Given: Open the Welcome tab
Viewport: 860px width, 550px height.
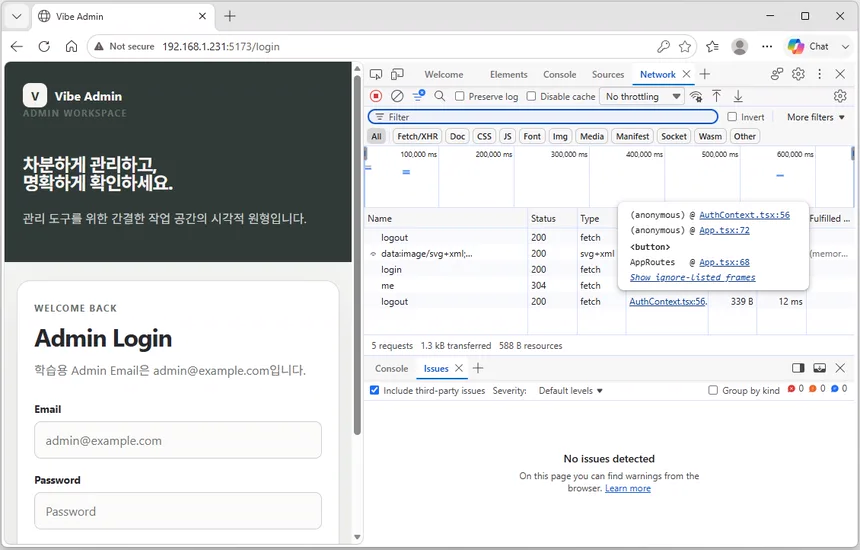Looking at the screenshot, I should click(x=444, y=75).
